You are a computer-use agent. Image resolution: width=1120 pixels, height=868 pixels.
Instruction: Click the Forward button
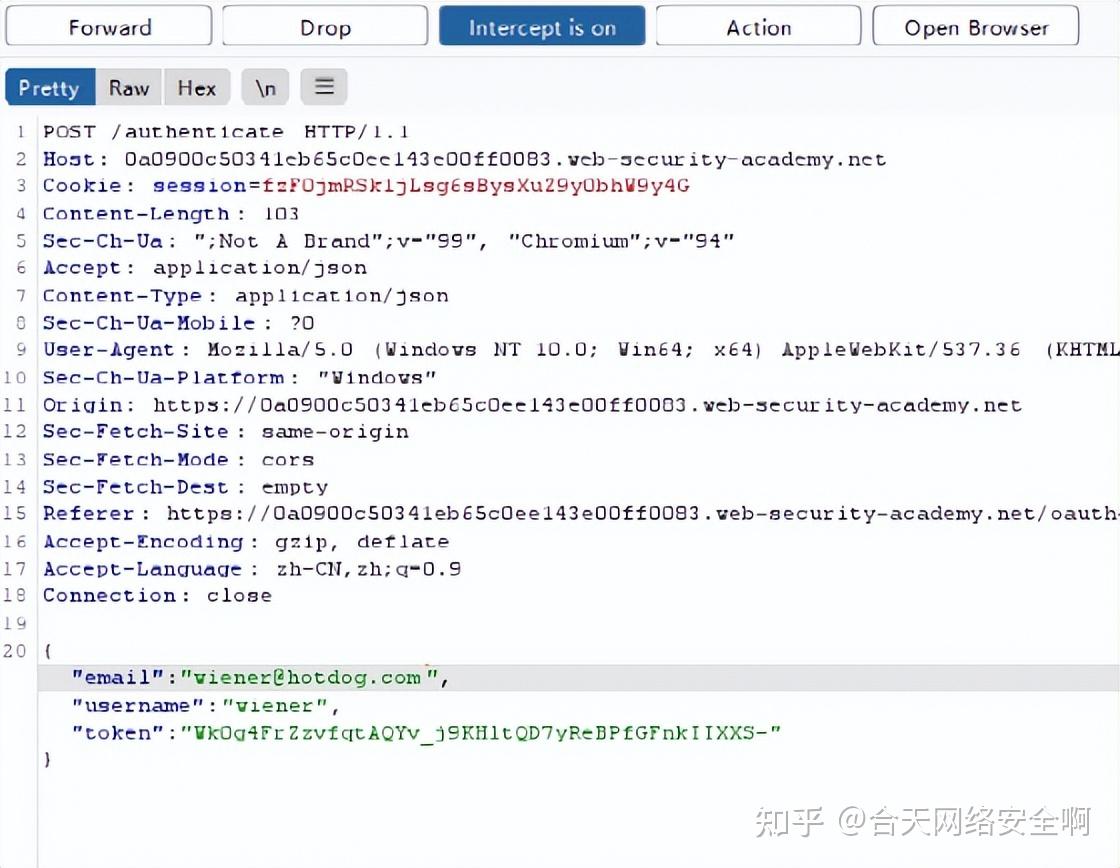coord(108,27)
